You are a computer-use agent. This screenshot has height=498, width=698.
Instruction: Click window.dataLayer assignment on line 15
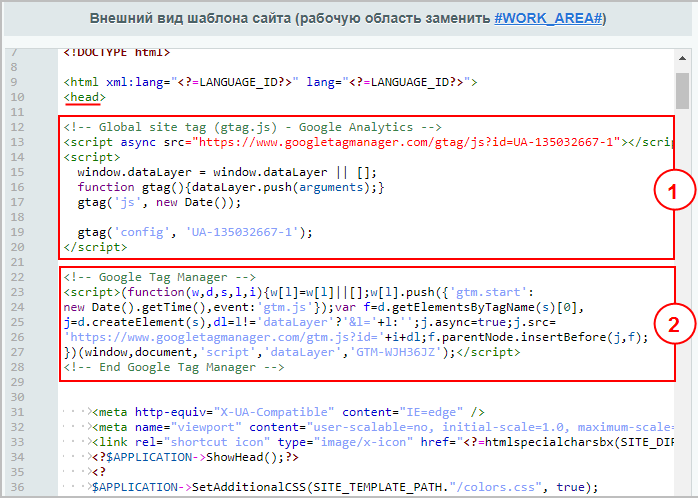pos(227,172)
